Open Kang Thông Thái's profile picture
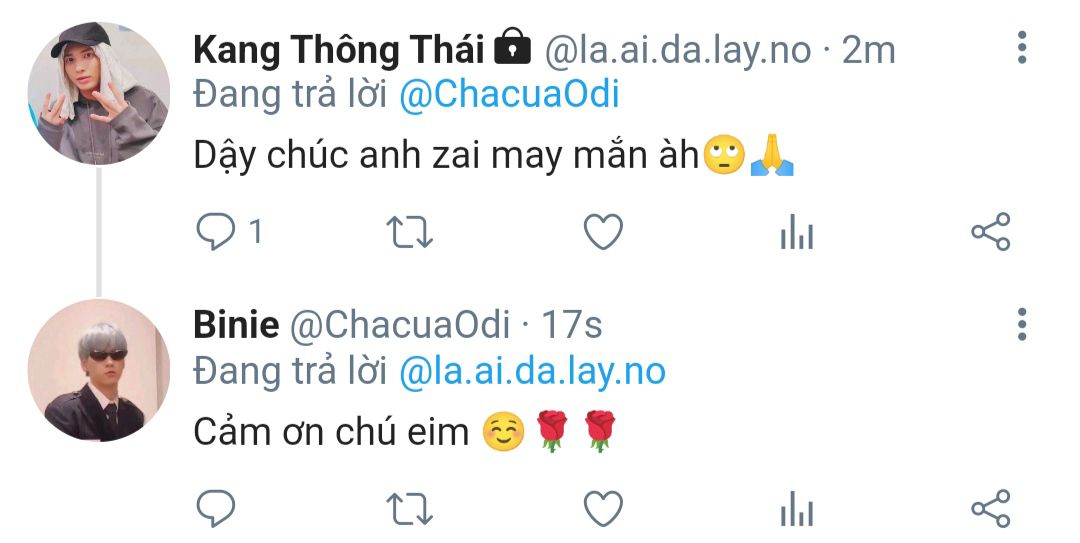 (98, 92)
